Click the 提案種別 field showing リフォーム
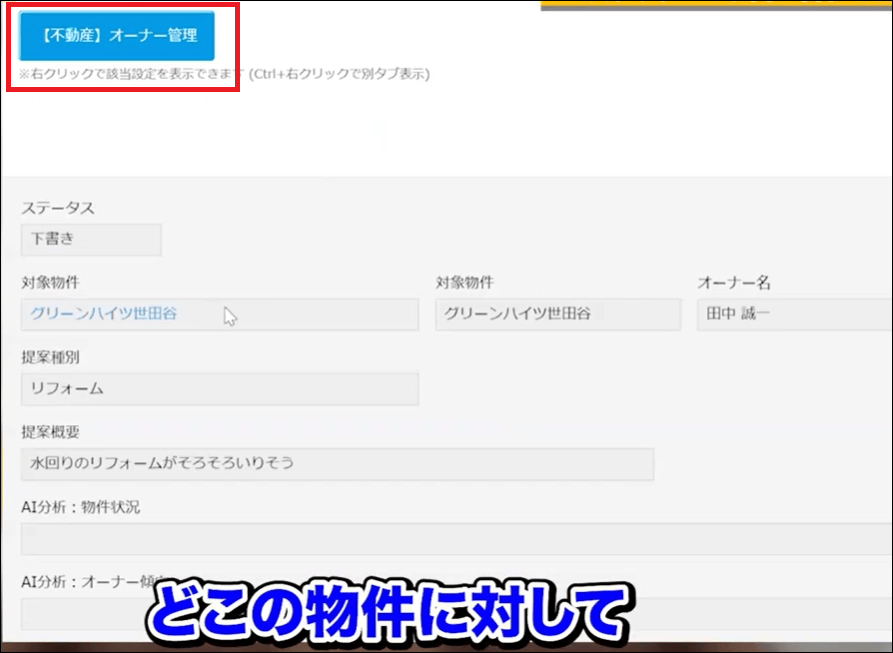Image resolution: width=893 pixels, height=653 pixels. (219, 389)
